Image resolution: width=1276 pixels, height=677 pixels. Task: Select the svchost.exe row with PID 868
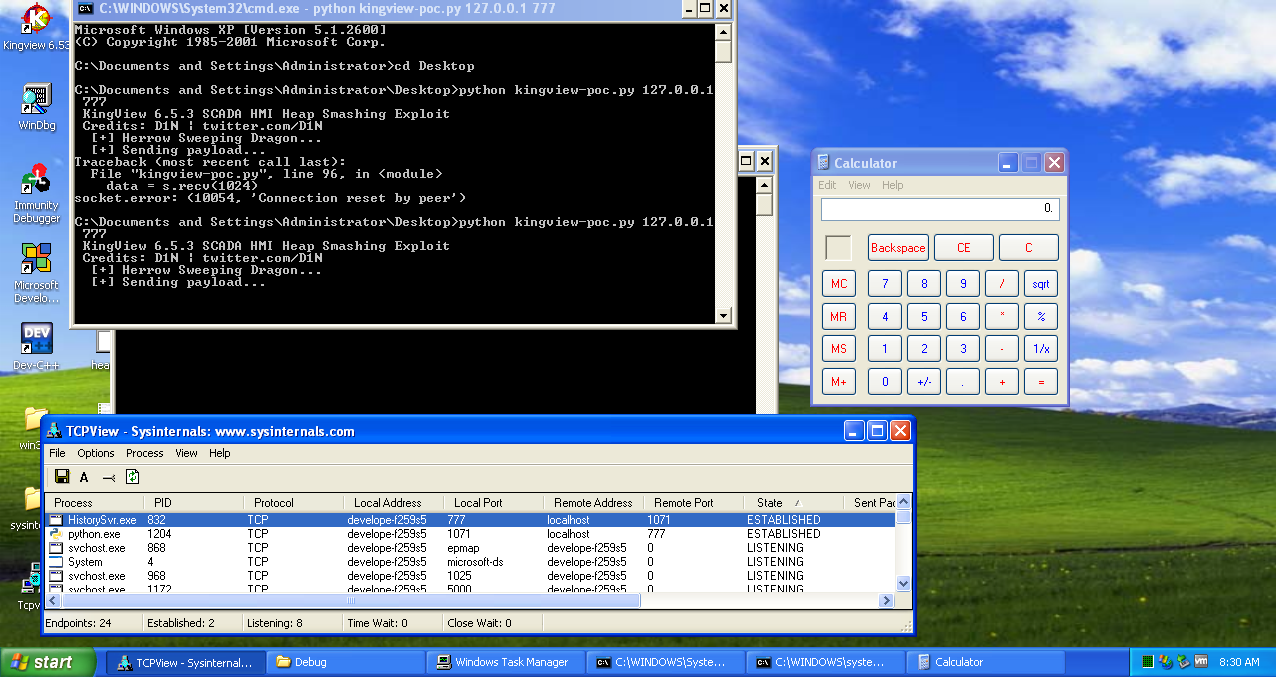click(470, 548)
